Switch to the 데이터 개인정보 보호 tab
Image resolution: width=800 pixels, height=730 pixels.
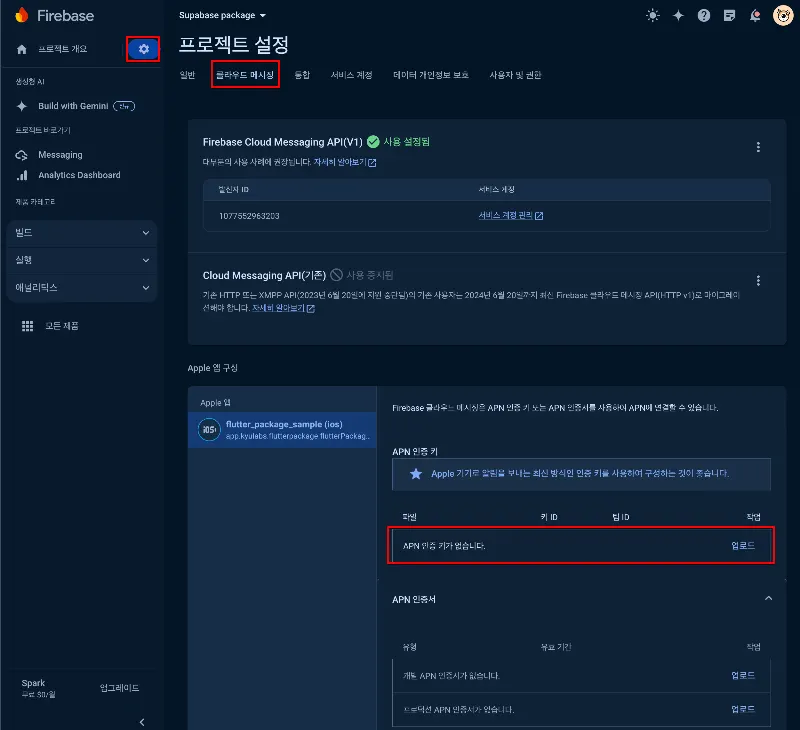pos(431,75)
